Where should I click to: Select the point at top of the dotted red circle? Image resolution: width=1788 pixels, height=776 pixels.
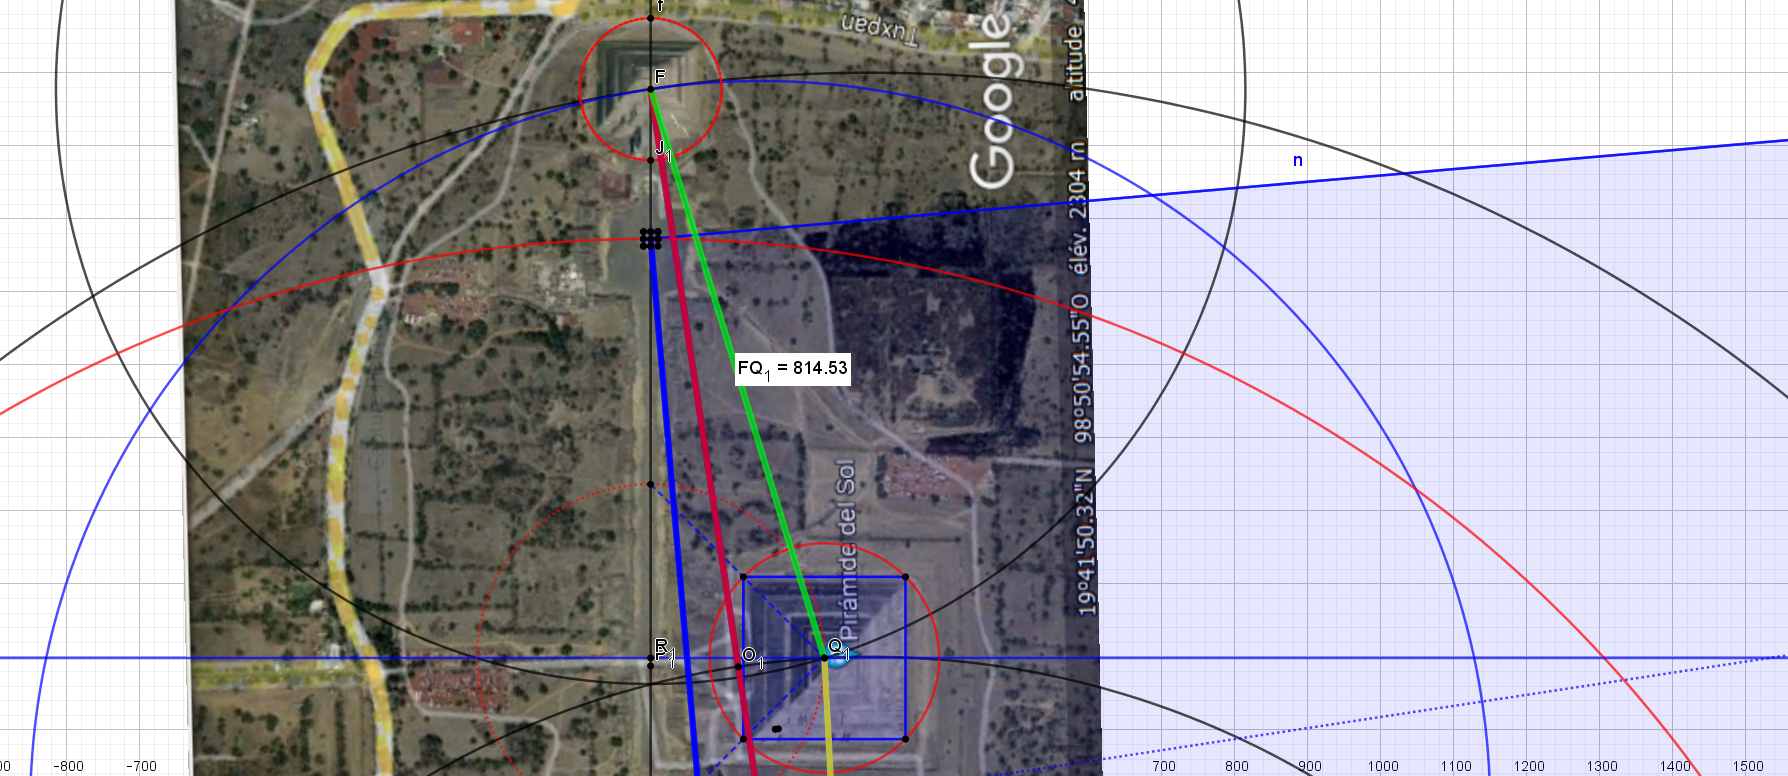coord(651,485)
